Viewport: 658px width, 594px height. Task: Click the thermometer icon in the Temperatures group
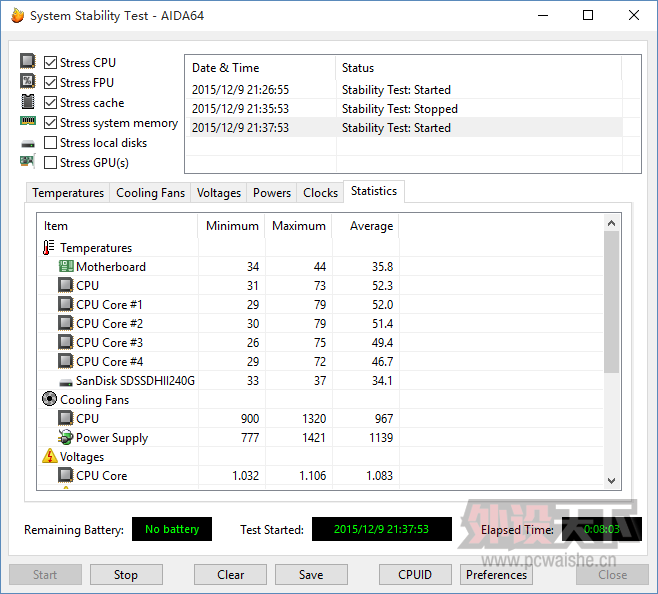pos(48,248)
